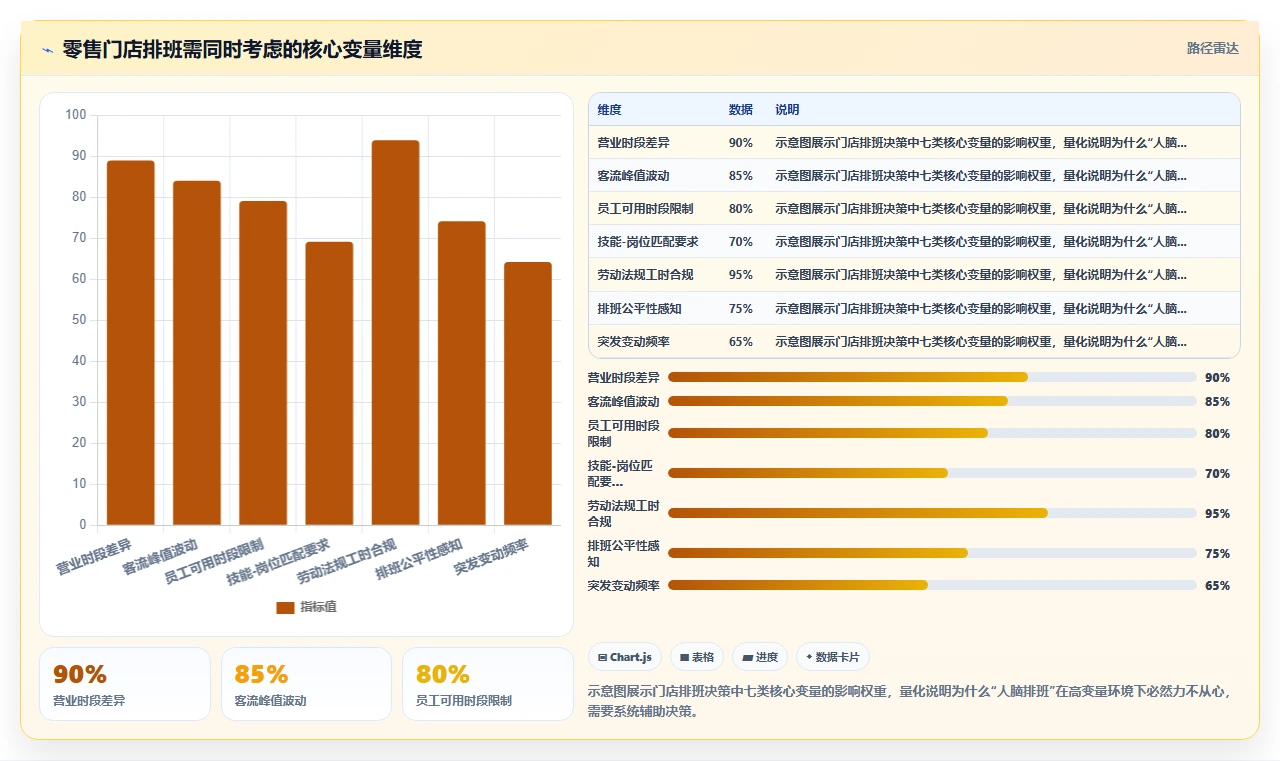Screen dimensions: 1280x761
Task: Open the 80% 员工可用时段限制 stat card
Action: coord(488,684)
